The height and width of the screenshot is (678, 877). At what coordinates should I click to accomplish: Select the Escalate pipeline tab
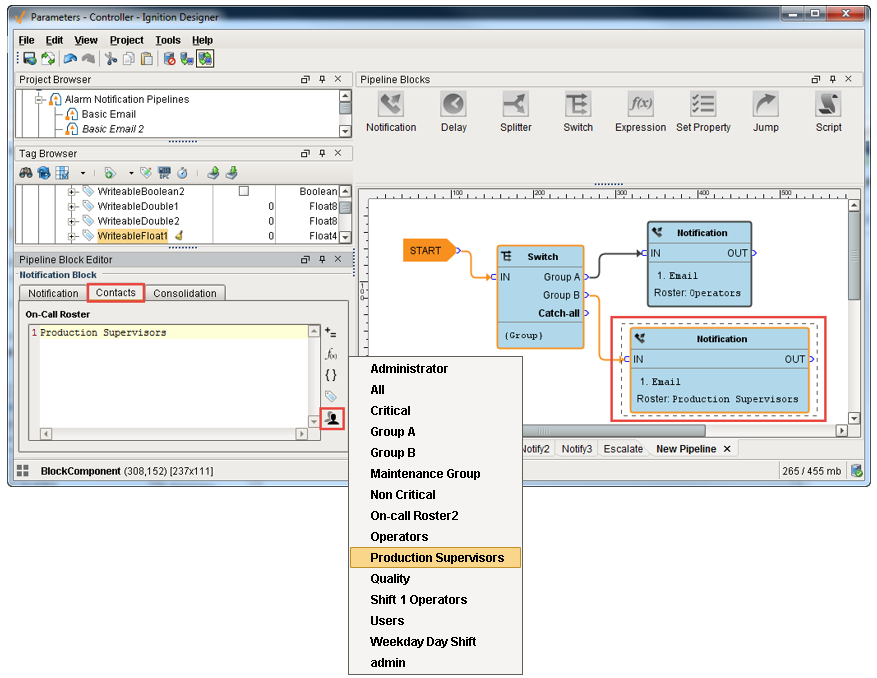tap(623, 449)
